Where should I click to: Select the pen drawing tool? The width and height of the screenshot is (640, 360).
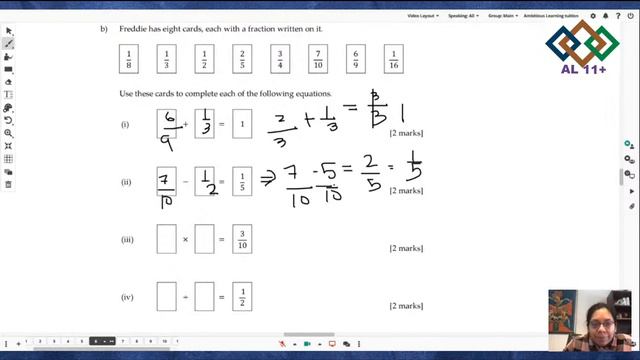9,44
